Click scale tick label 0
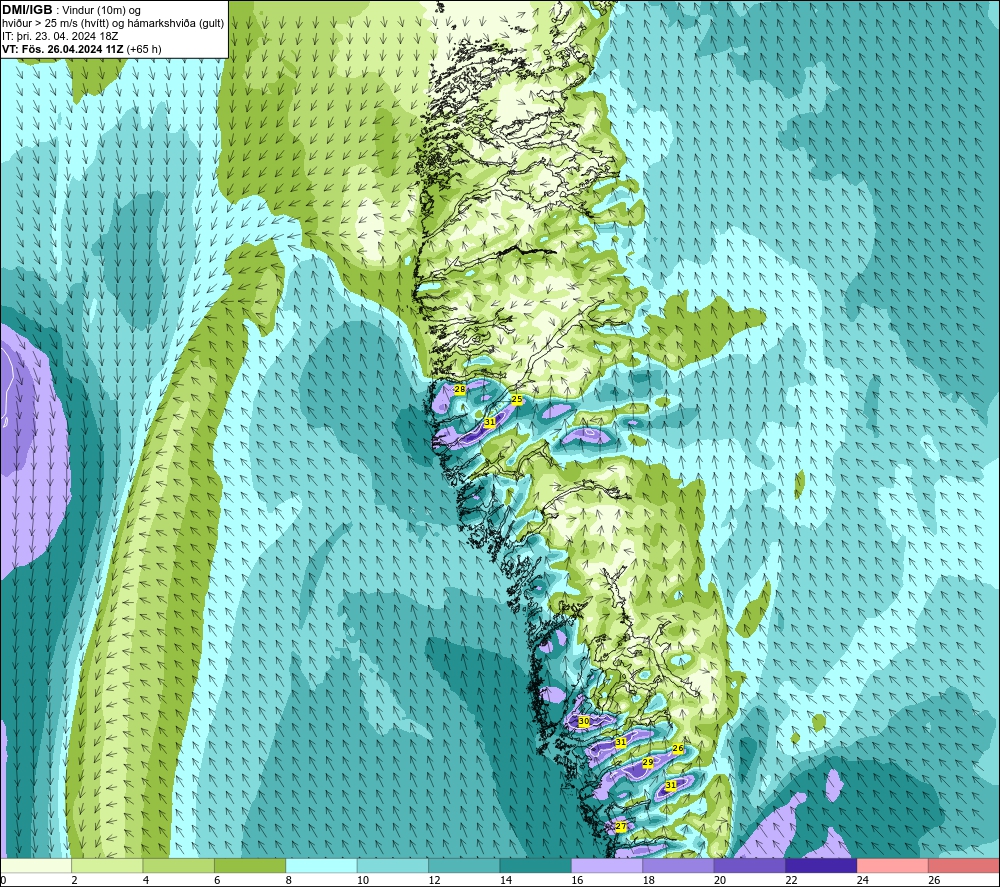1000x887 pixels. 3,880
